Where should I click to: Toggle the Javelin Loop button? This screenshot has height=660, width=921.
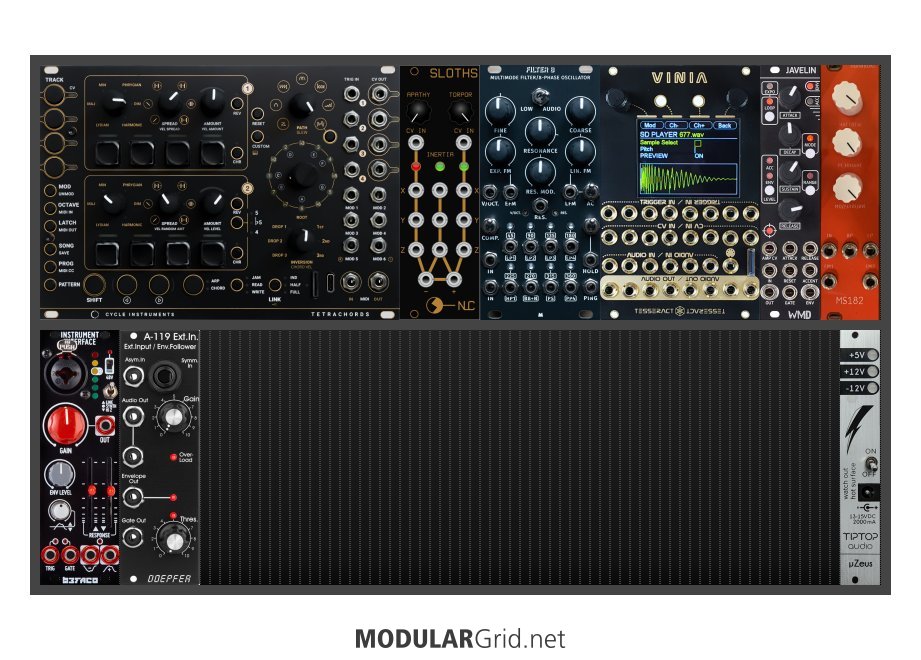click(x=769, y=116)
